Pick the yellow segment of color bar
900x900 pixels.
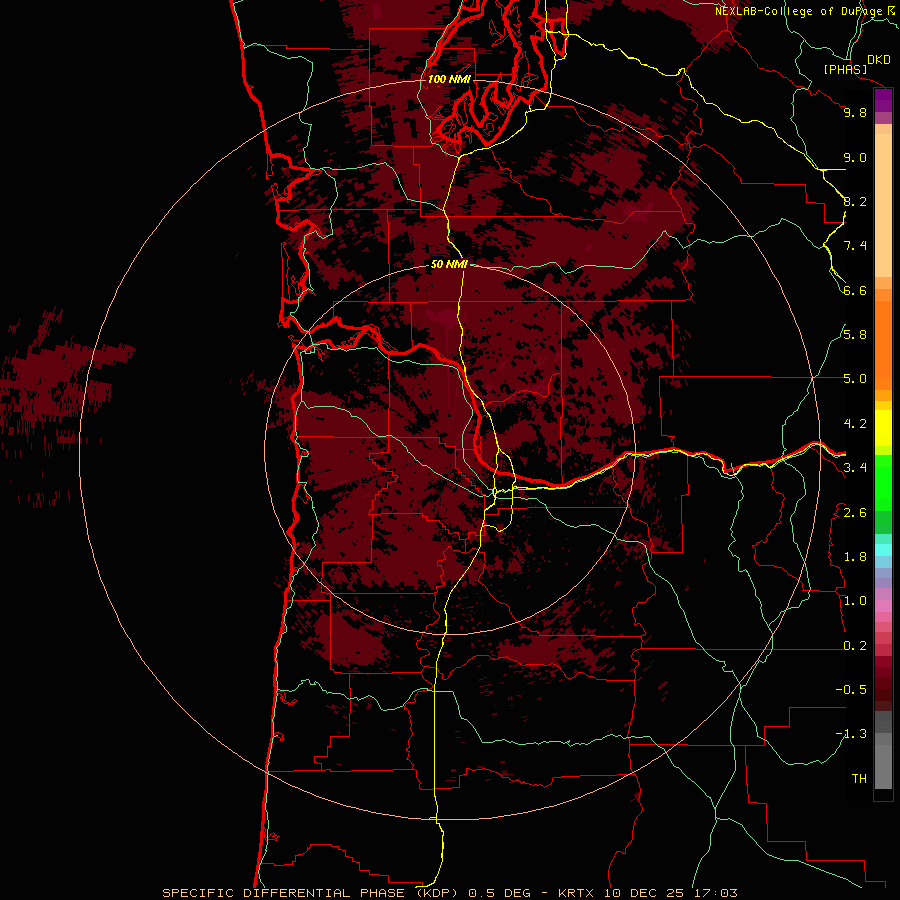click(883, 428)
